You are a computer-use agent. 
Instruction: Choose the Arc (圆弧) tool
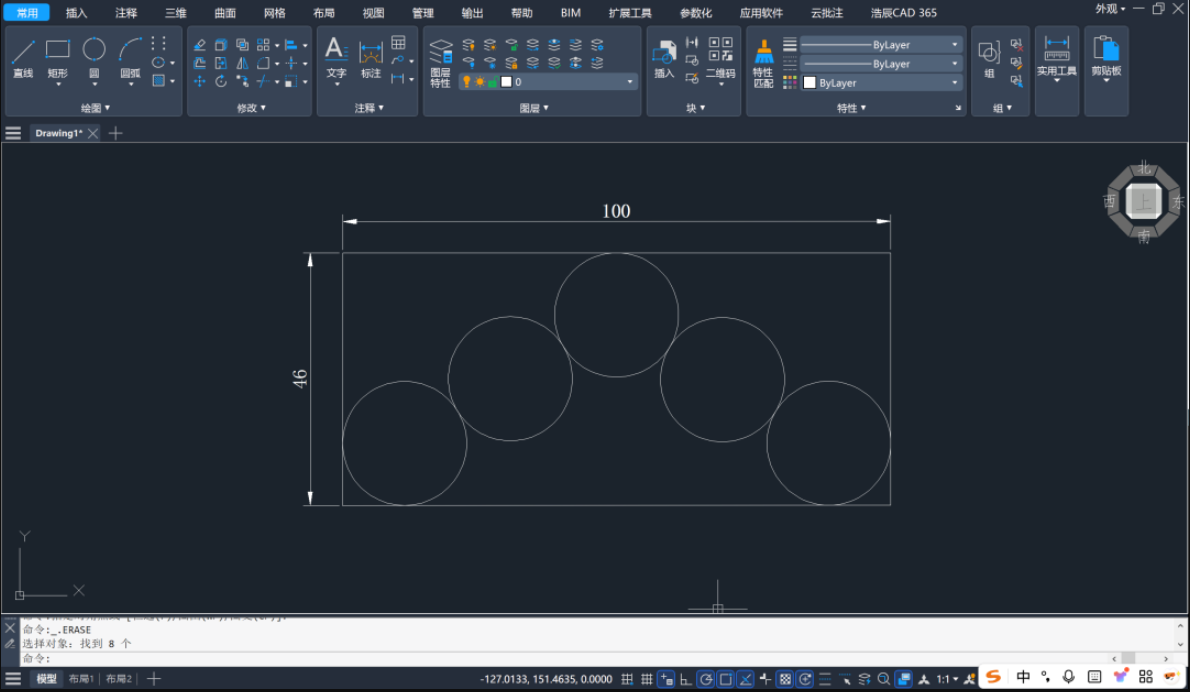click(x=130, y=58)
